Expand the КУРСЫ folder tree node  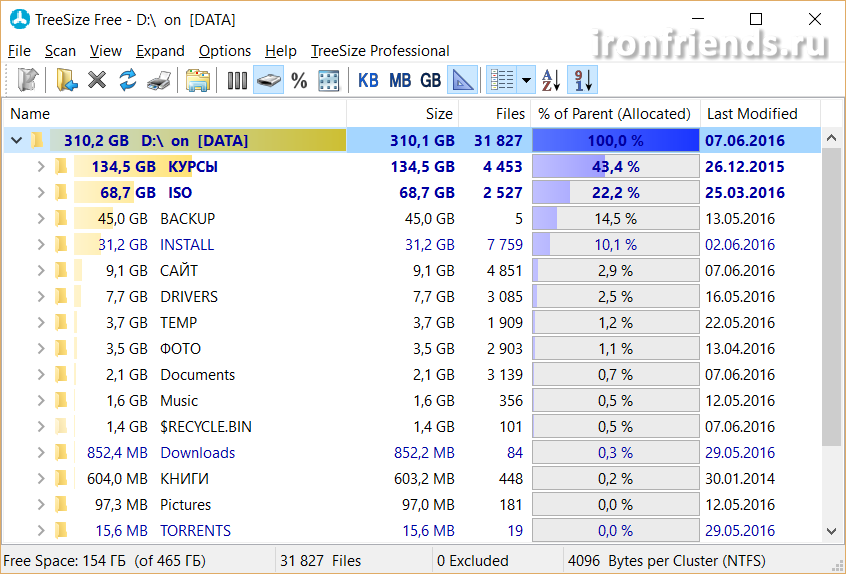click(40, 167)
